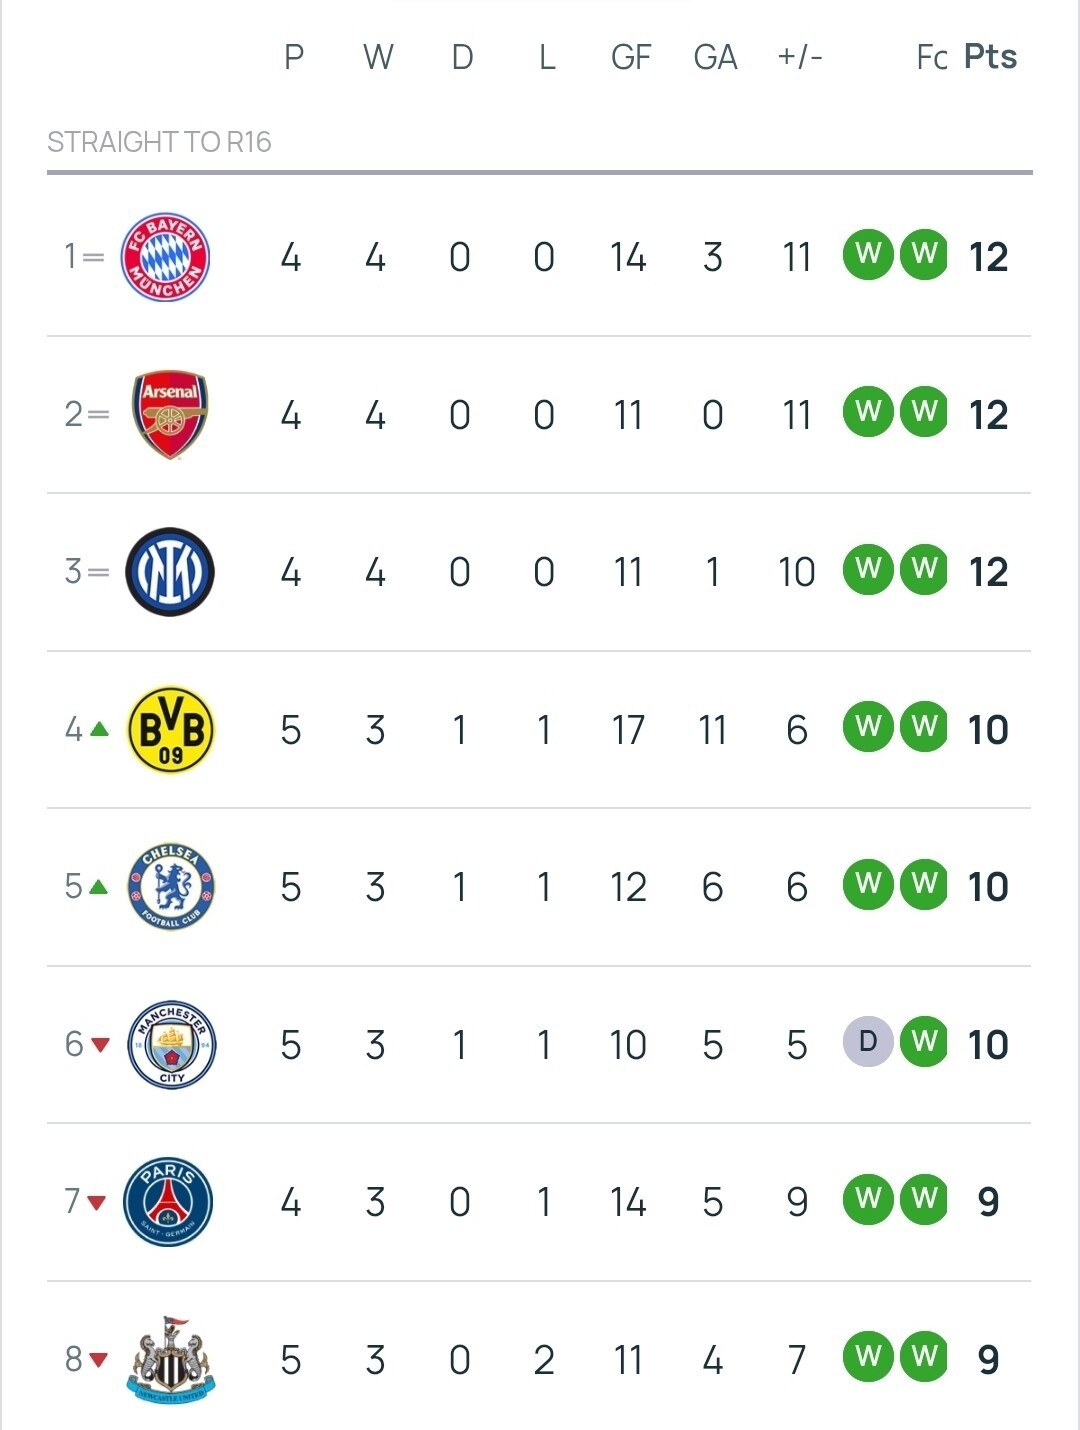This screenshot has height=1430, width=1080.
Task: Sort table by Pts column header
Action: tap(990, 57)
